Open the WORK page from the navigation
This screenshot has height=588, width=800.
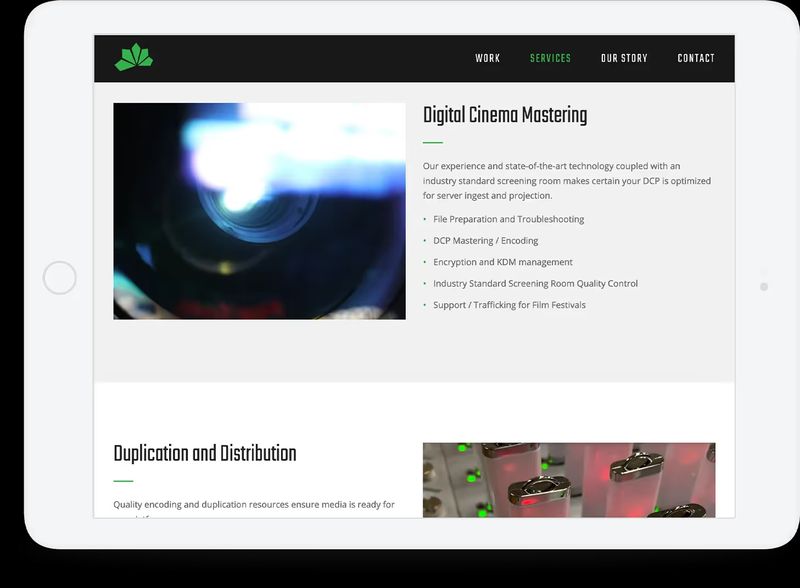487,58
